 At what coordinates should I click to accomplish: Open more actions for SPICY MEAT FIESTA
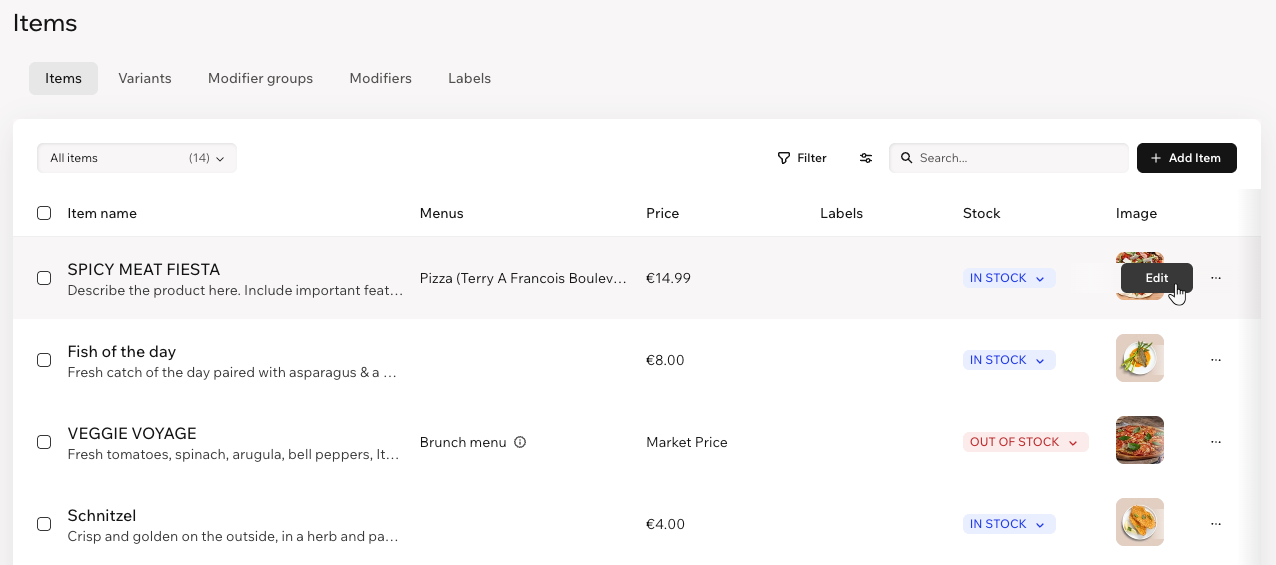(x=1216, y=278)
